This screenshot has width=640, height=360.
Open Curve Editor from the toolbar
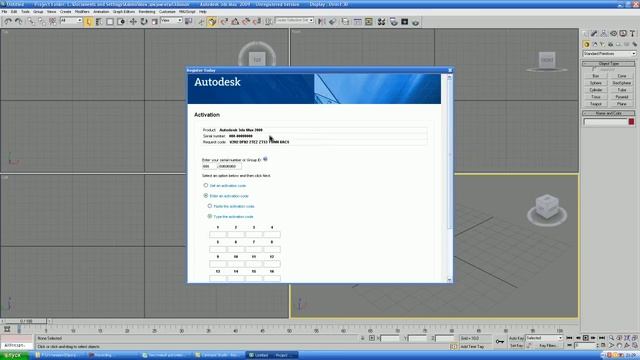(358, 22)
